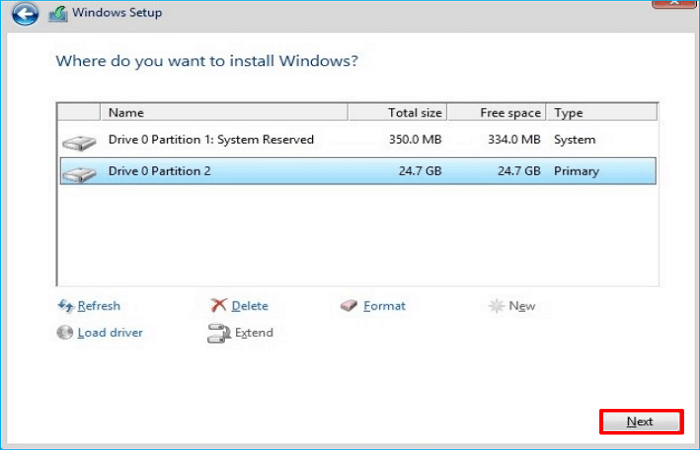
Task: Click the Refresh arrows icon
Action: click(66, 306)
